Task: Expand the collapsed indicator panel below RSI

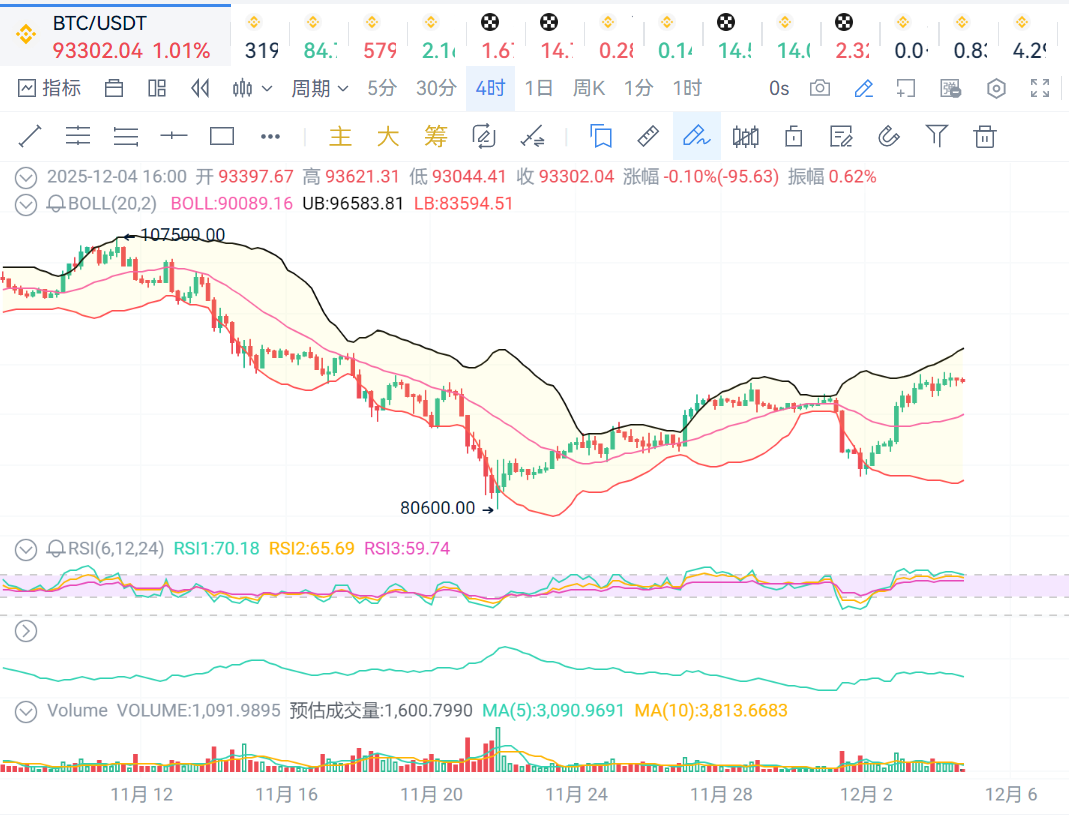Action: point(27,631)
